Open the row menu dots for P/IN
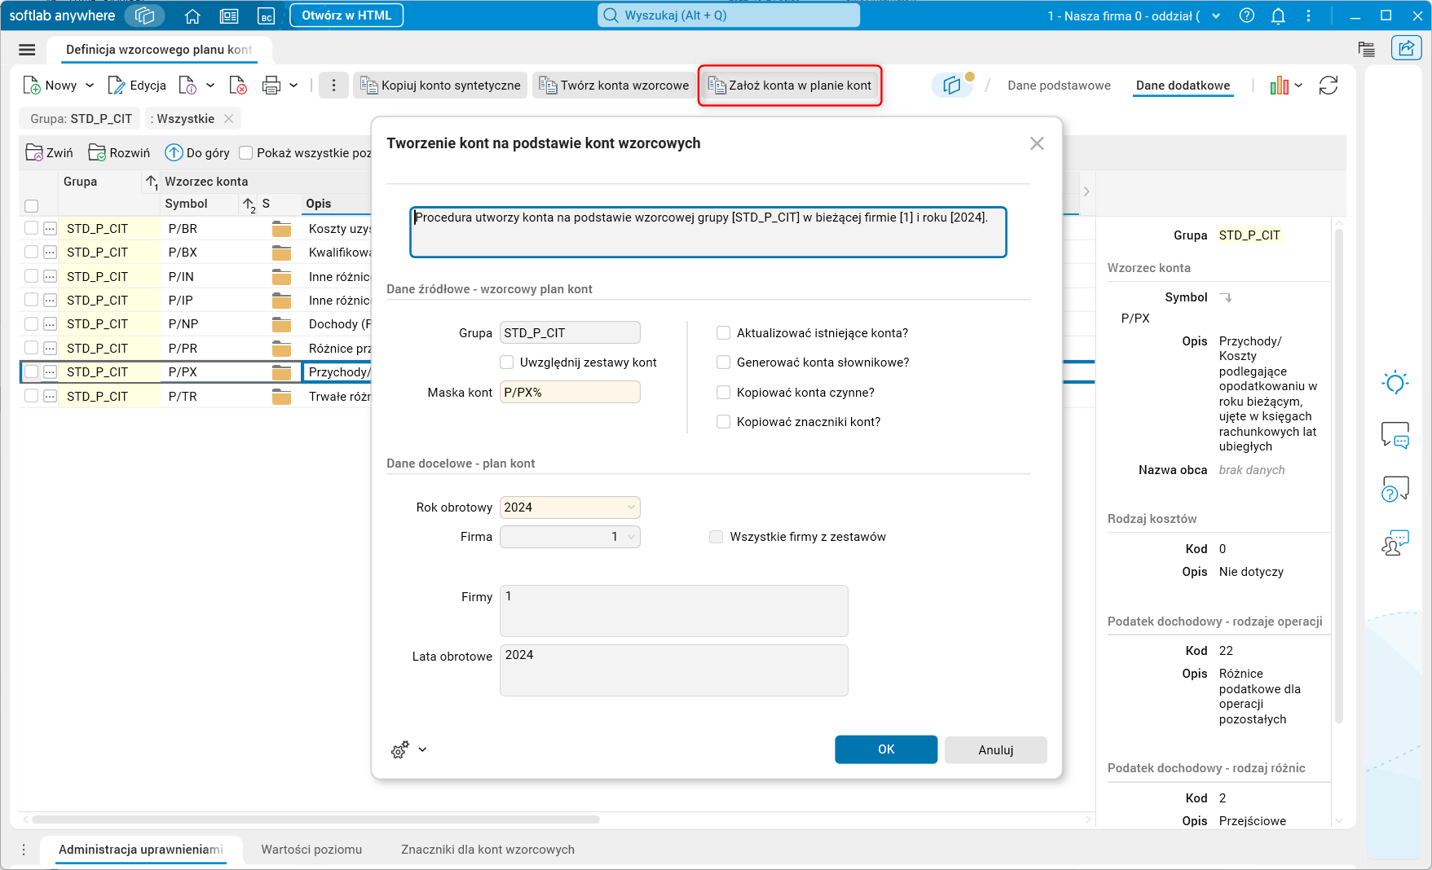Screen dimensions: 1432x870 point(50,277)
